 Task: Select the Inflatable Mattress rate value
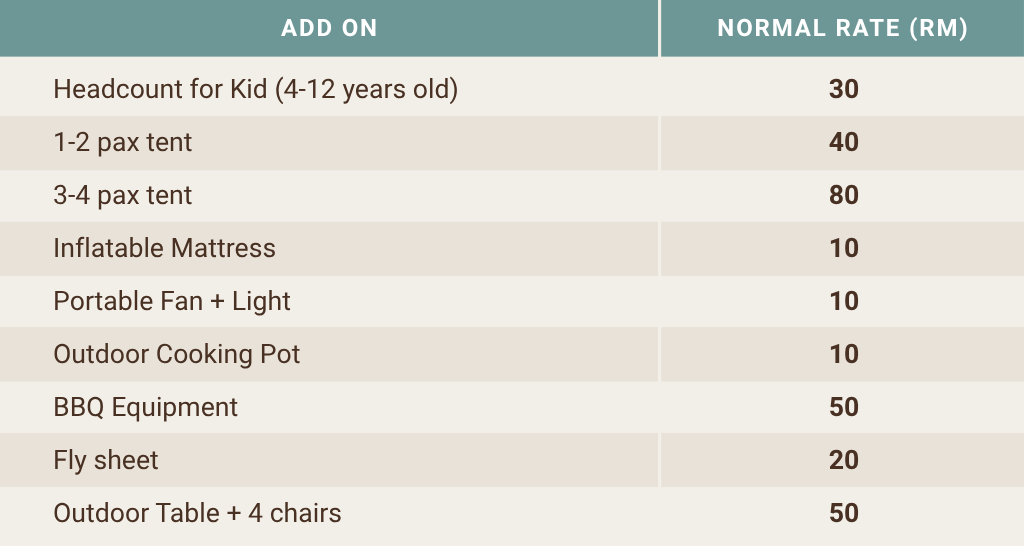tap(844, 248)
